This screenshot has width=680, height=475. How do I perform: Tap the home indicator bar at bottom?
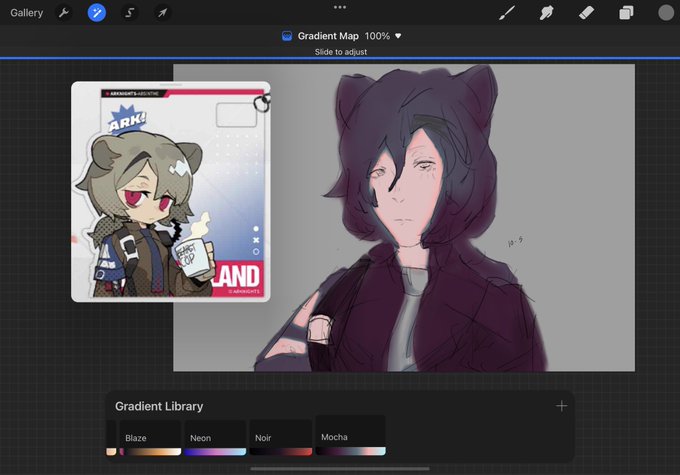click(x=340, y=468)
